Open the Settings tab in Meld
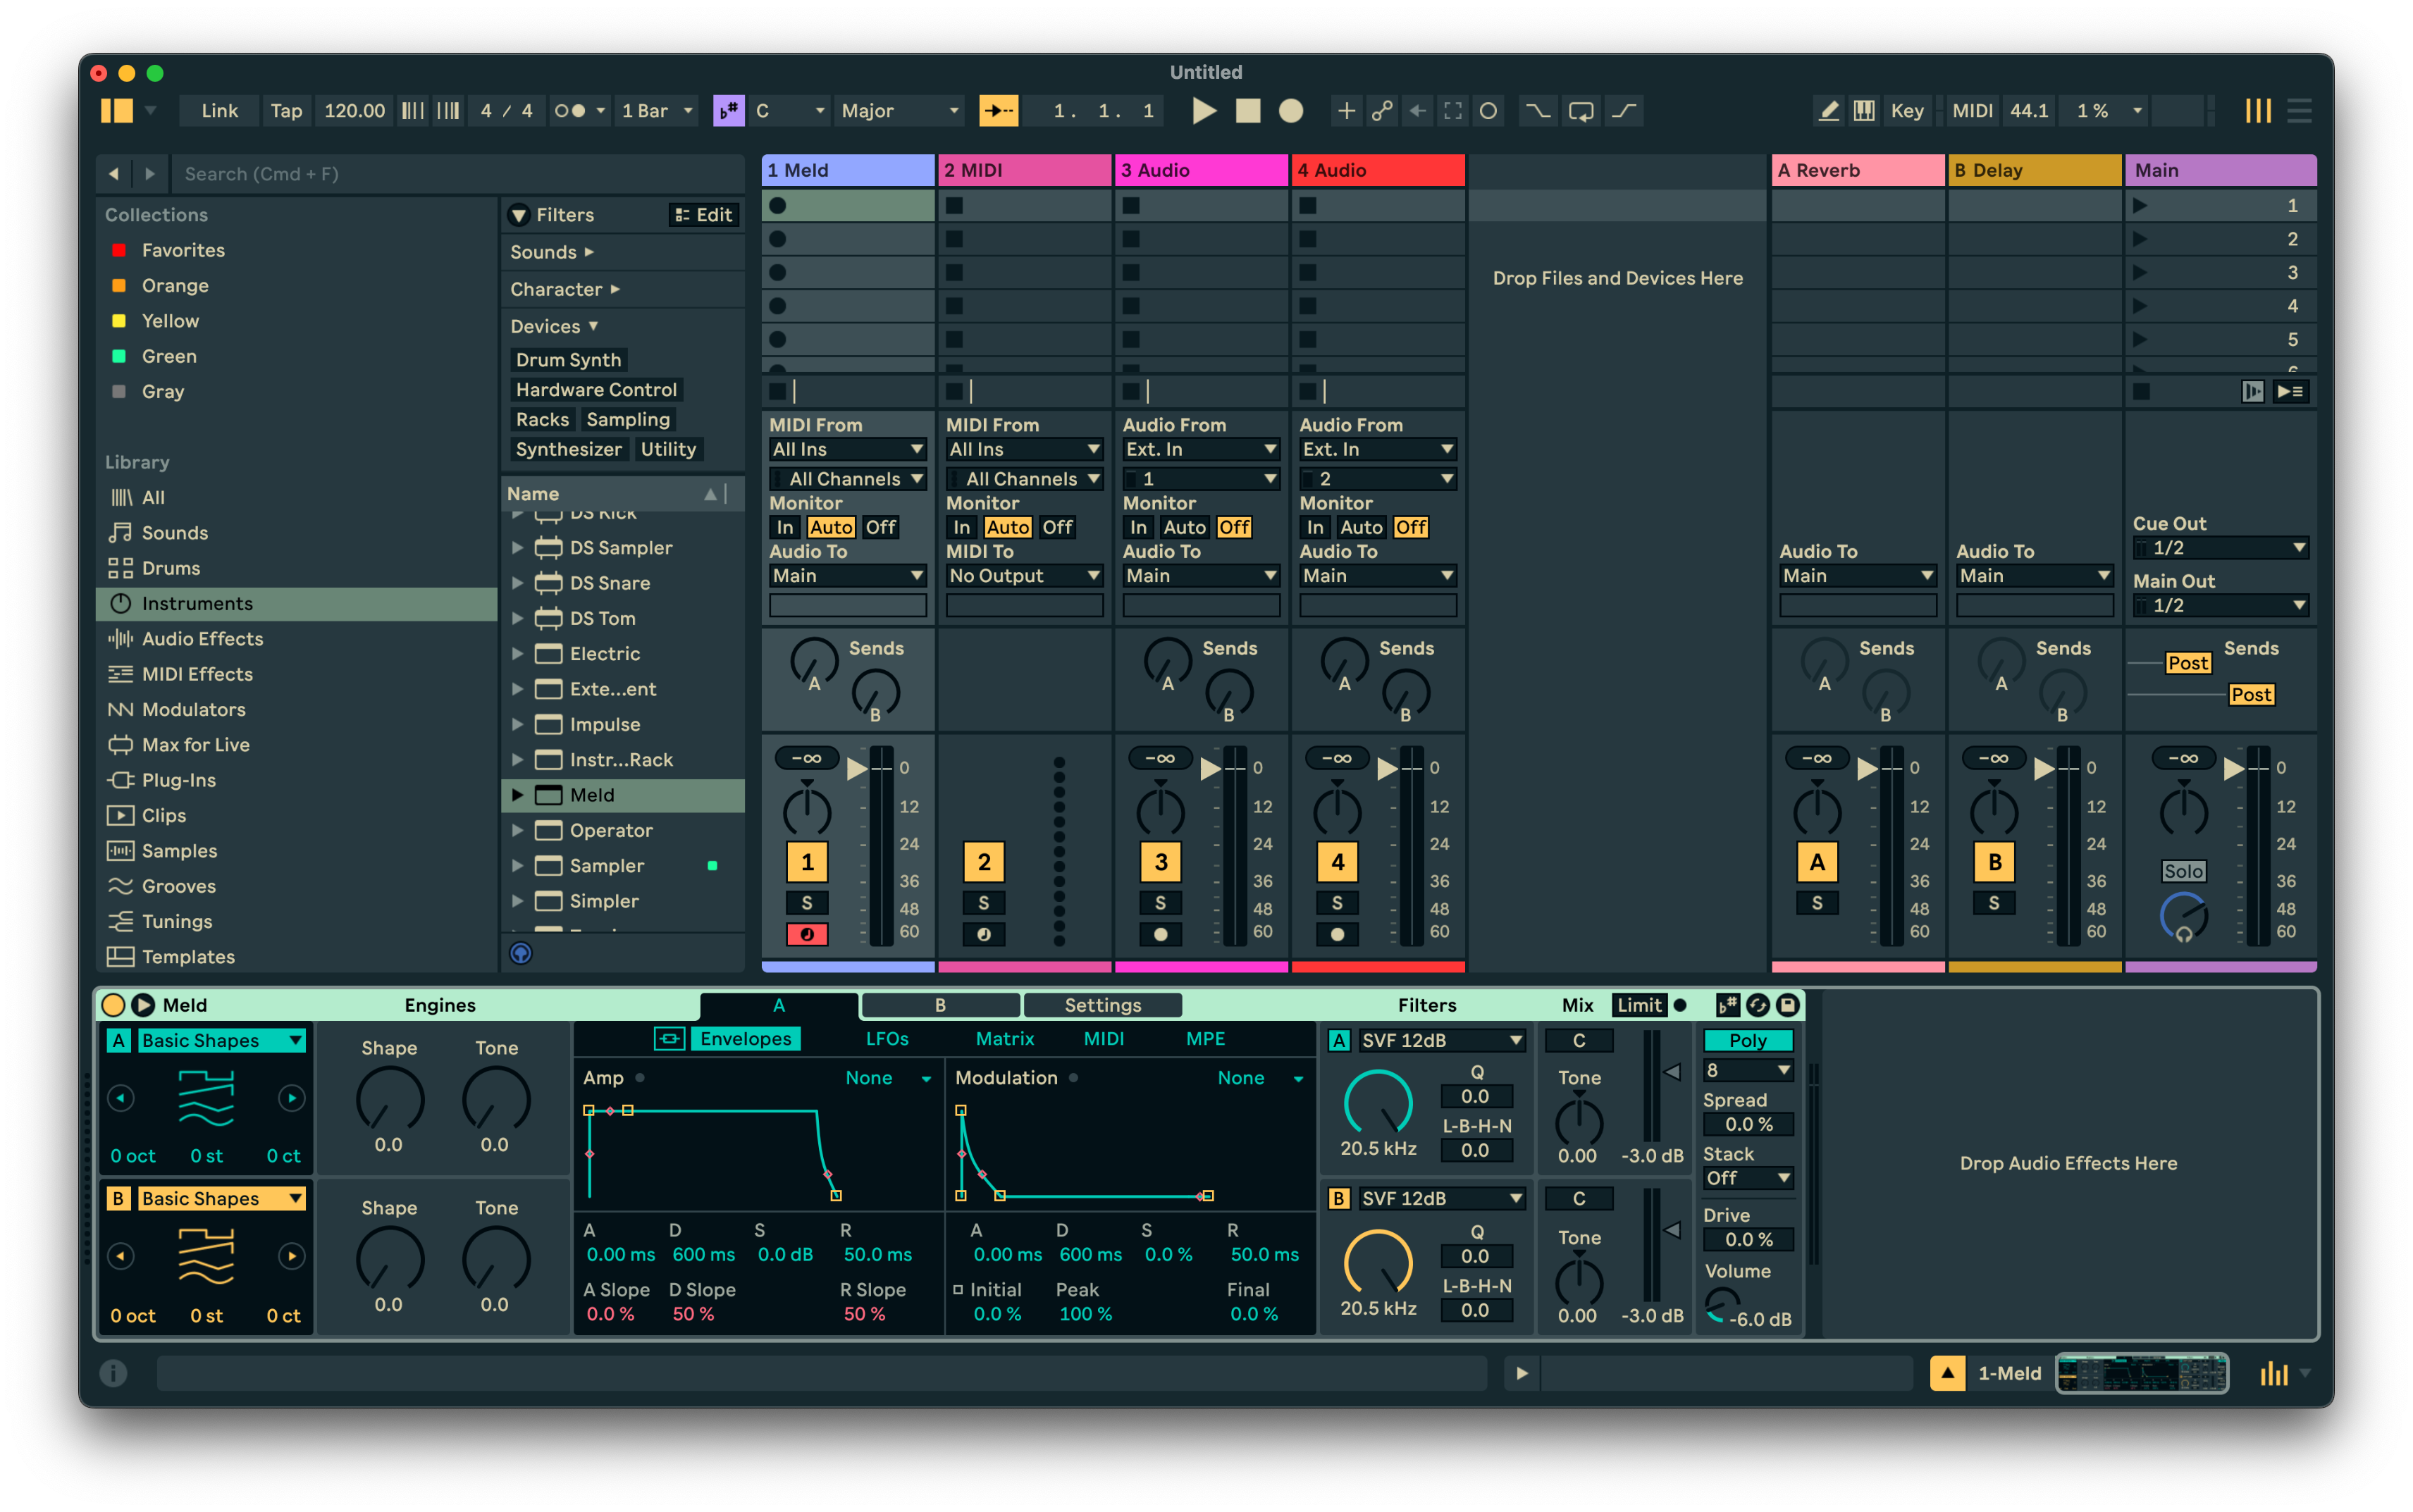The image size is (2413, 1512). pos(1102,1005)
